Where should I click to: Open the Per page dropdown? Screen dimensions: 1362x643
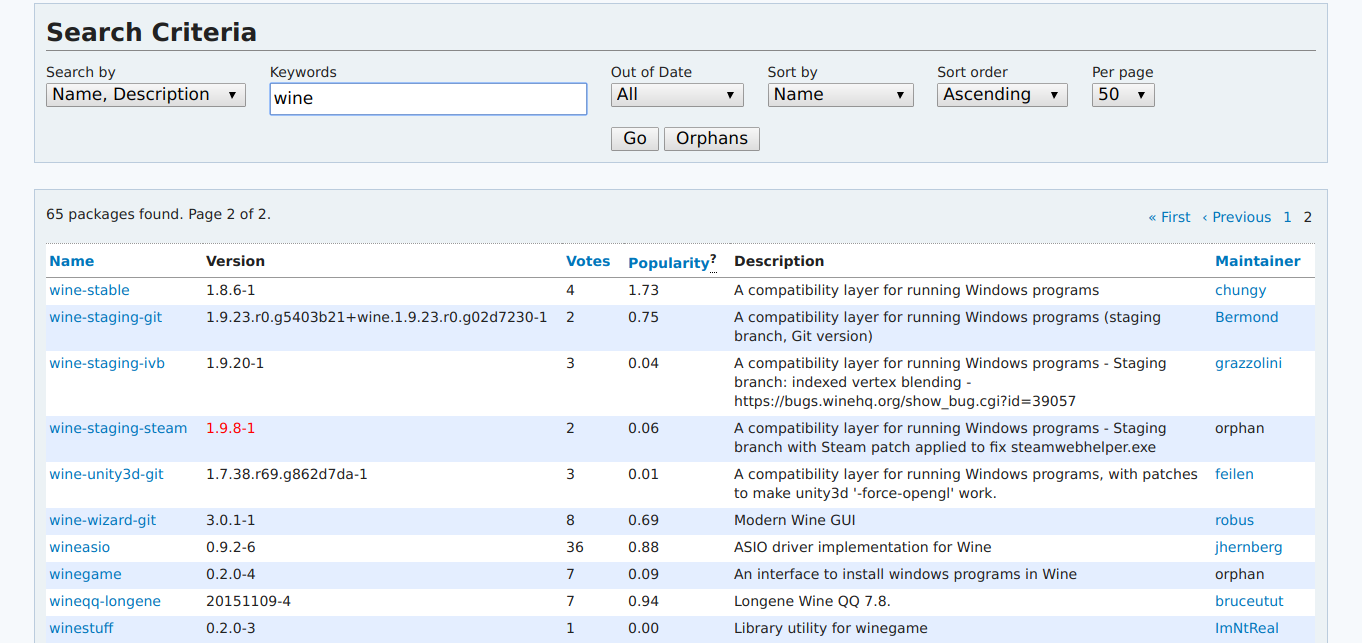pos(1123,95)
